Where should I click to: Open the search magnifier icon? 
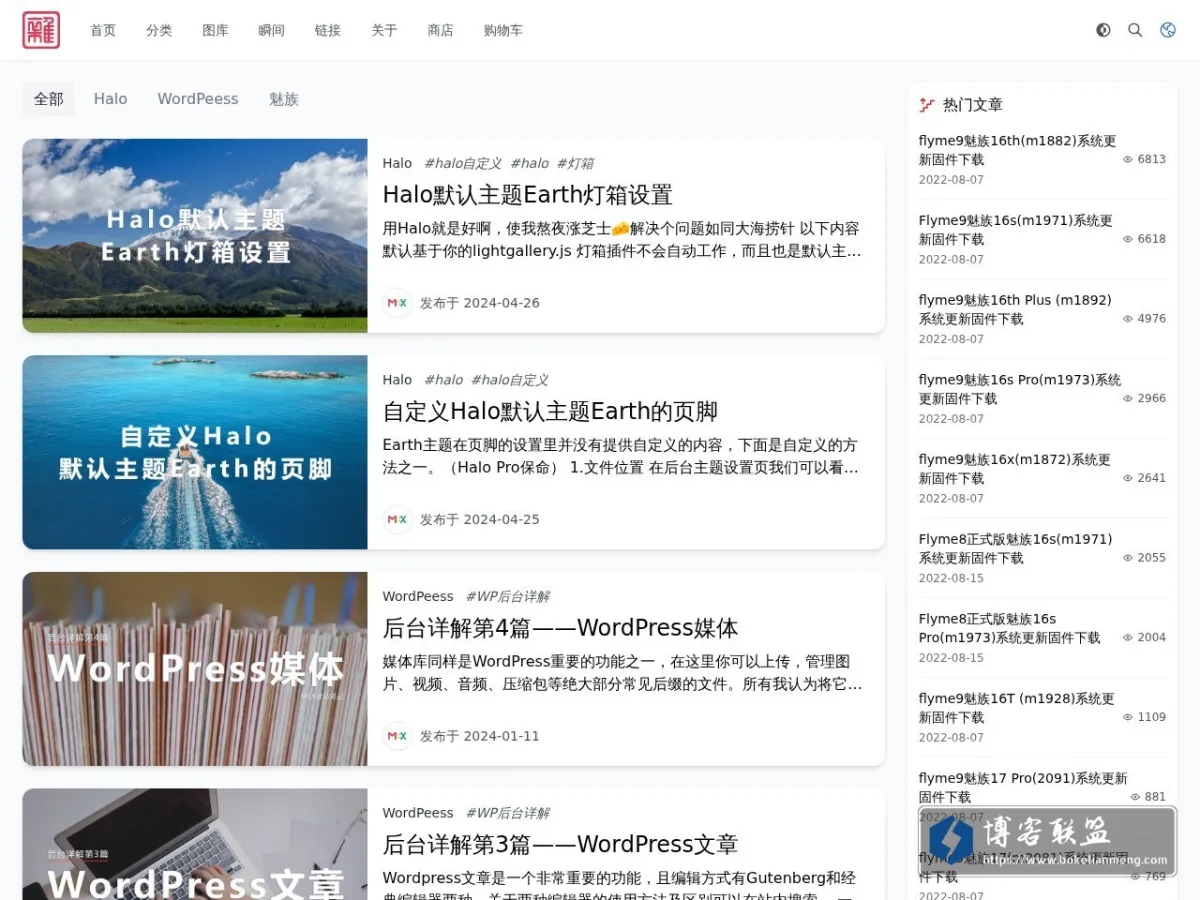coord(1135,30)
